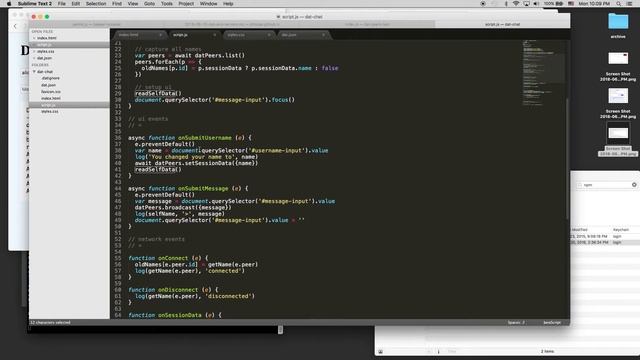Click line 55 function onConnect
The height and width of the screenshot is (360, 640).
168,258
